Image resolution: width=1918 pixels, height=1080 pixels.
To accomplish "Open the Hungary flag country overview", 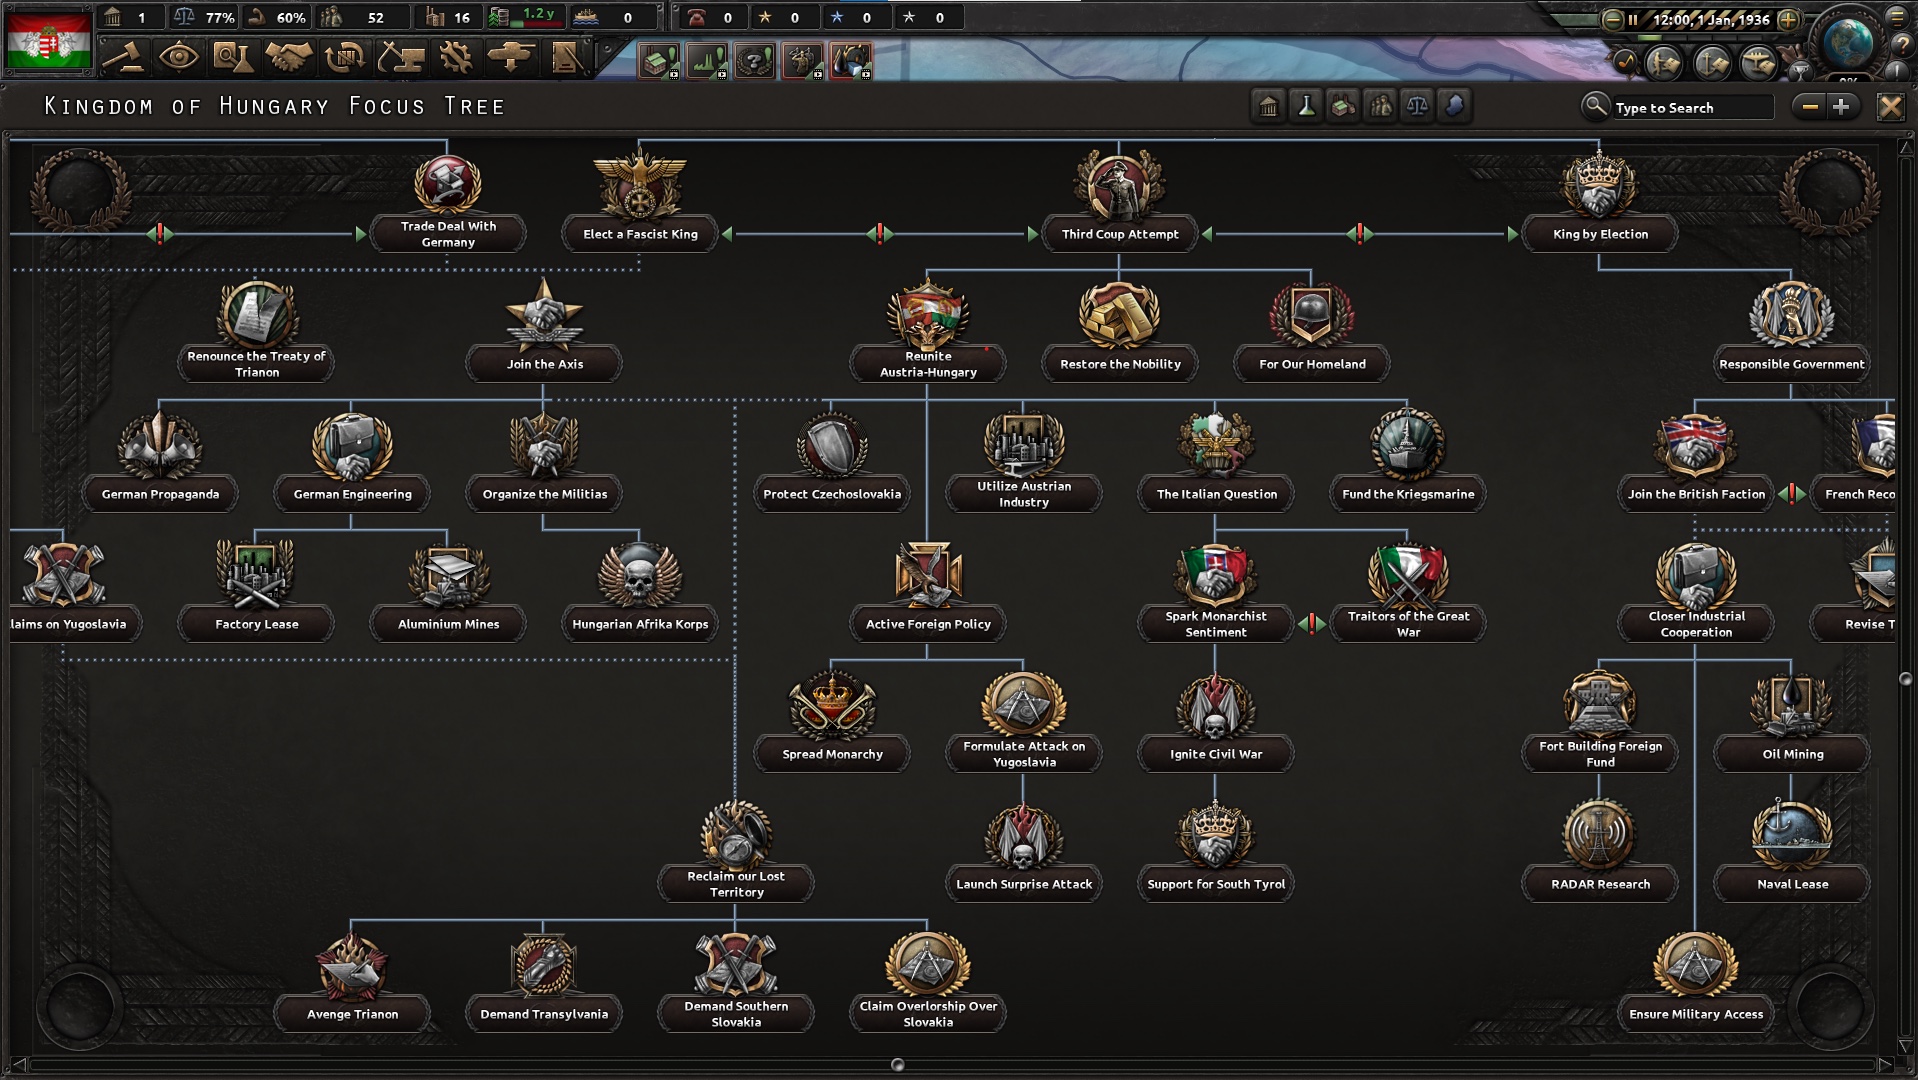I will coord(49,38).
